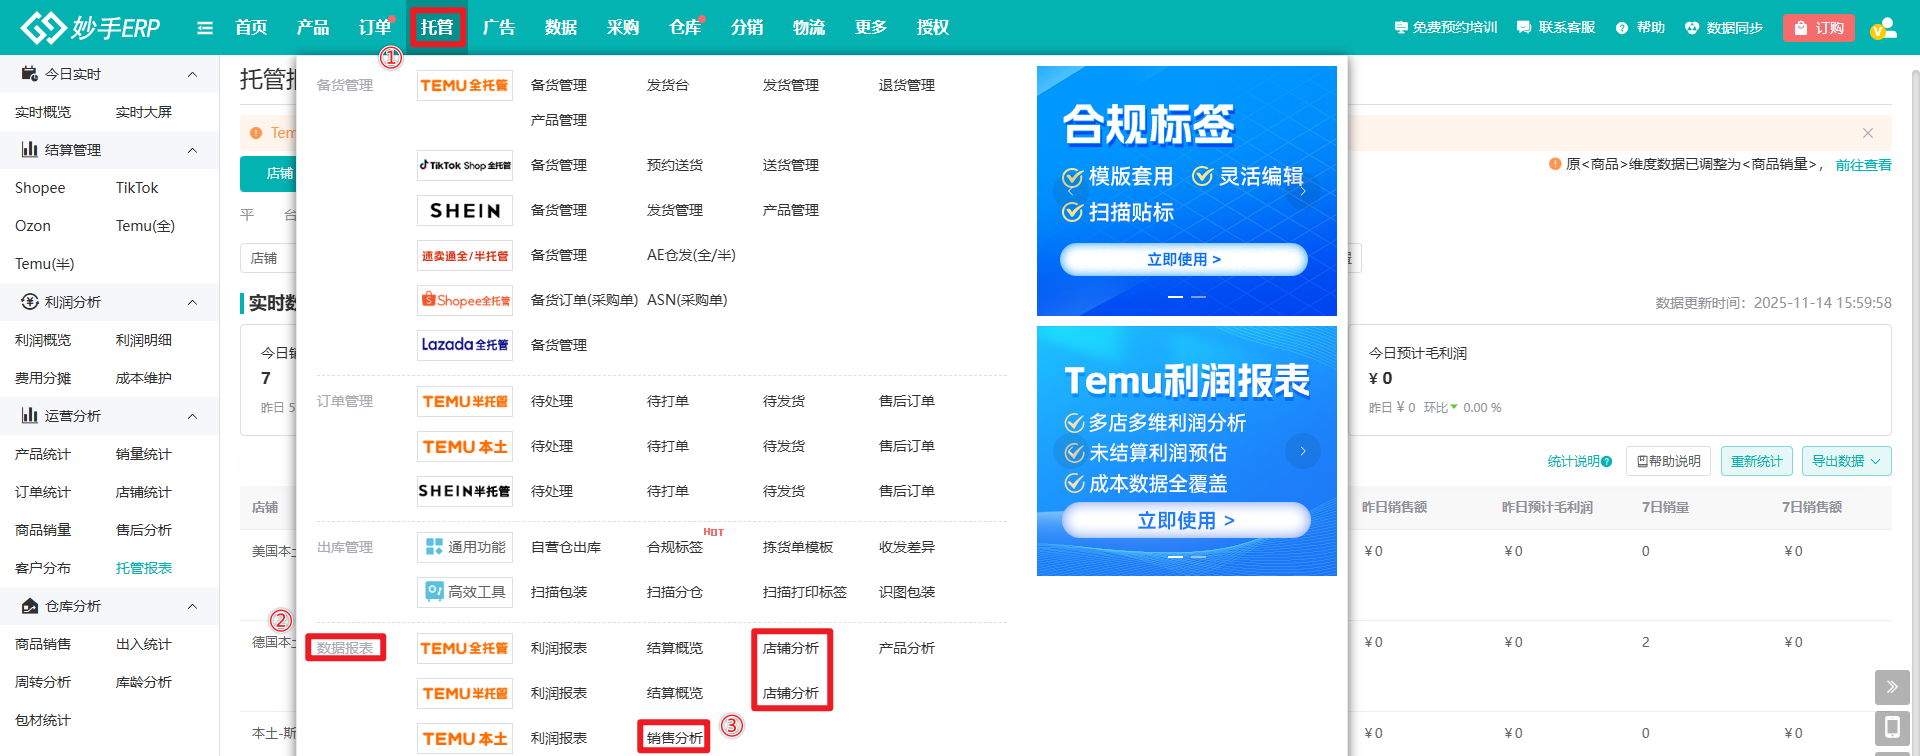Open user avatar account icon
1920x756 pixels.
click(1884, 28)
